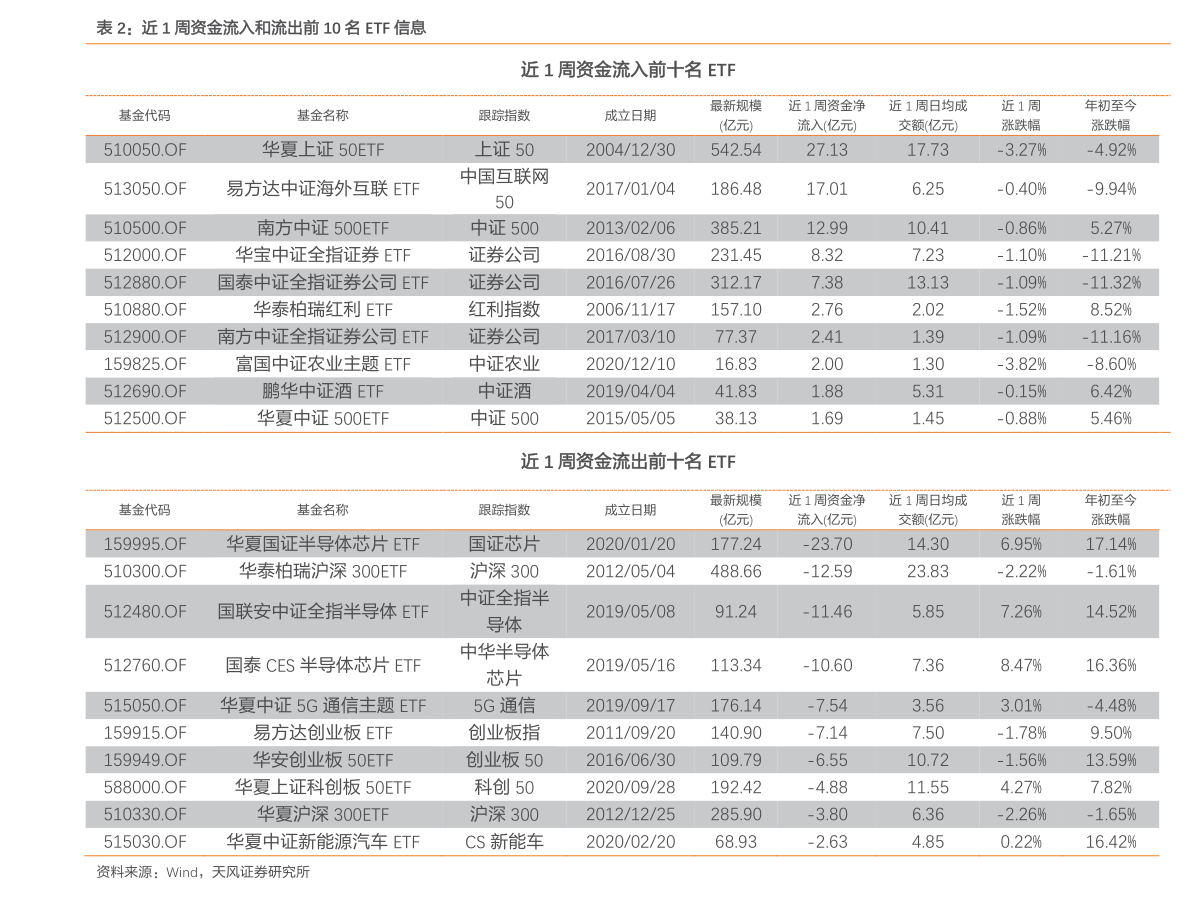Click the 华夏中证新能源汽车 ETF row

324,841
